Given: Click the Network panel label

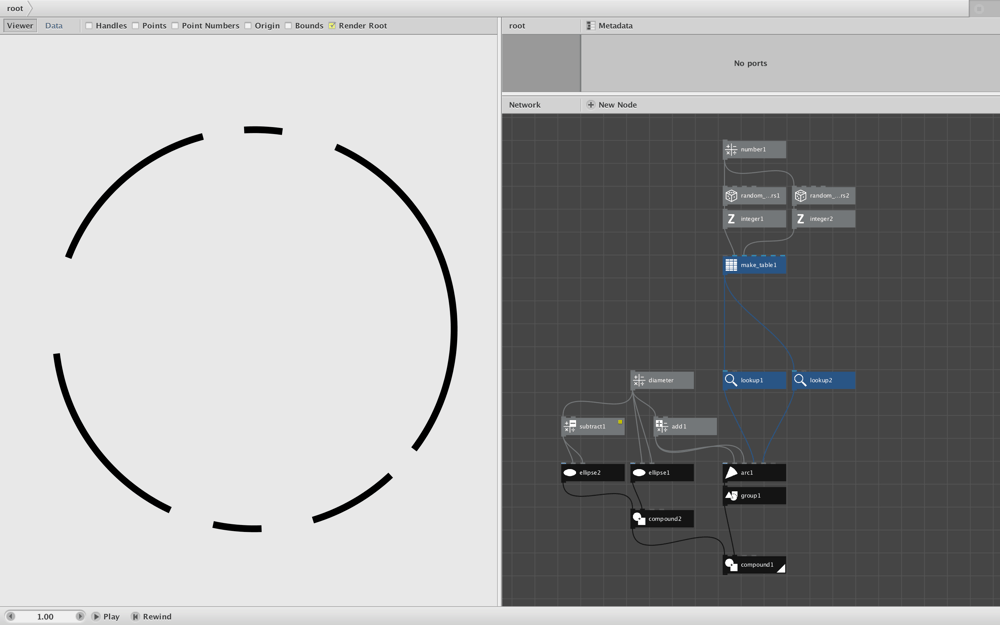Looking at the screenshot, I should [x=525, y=105].
